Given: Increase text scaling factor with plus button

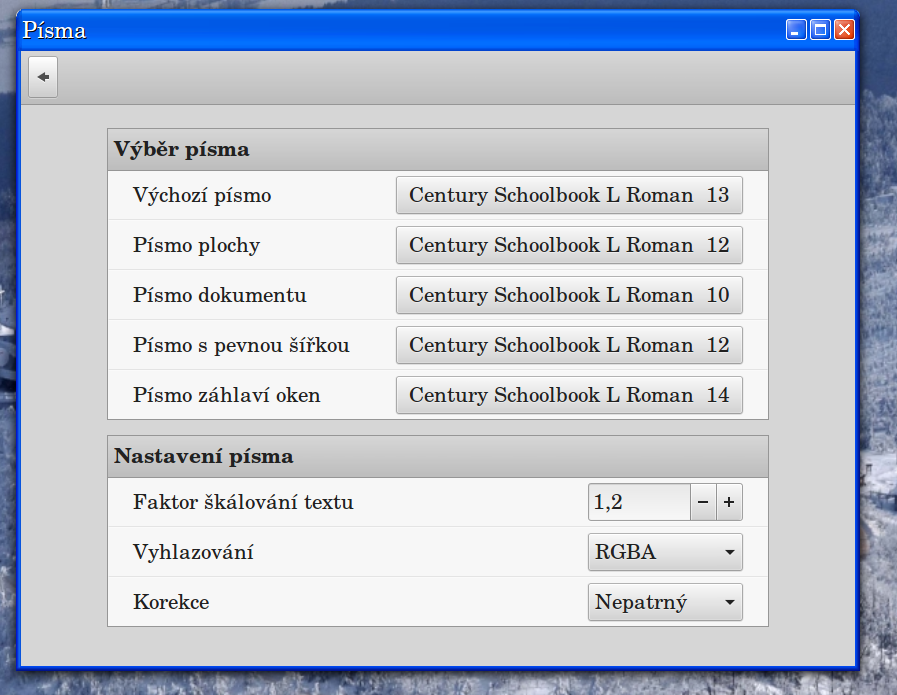Looking at the screenshot, I should 729,503.
